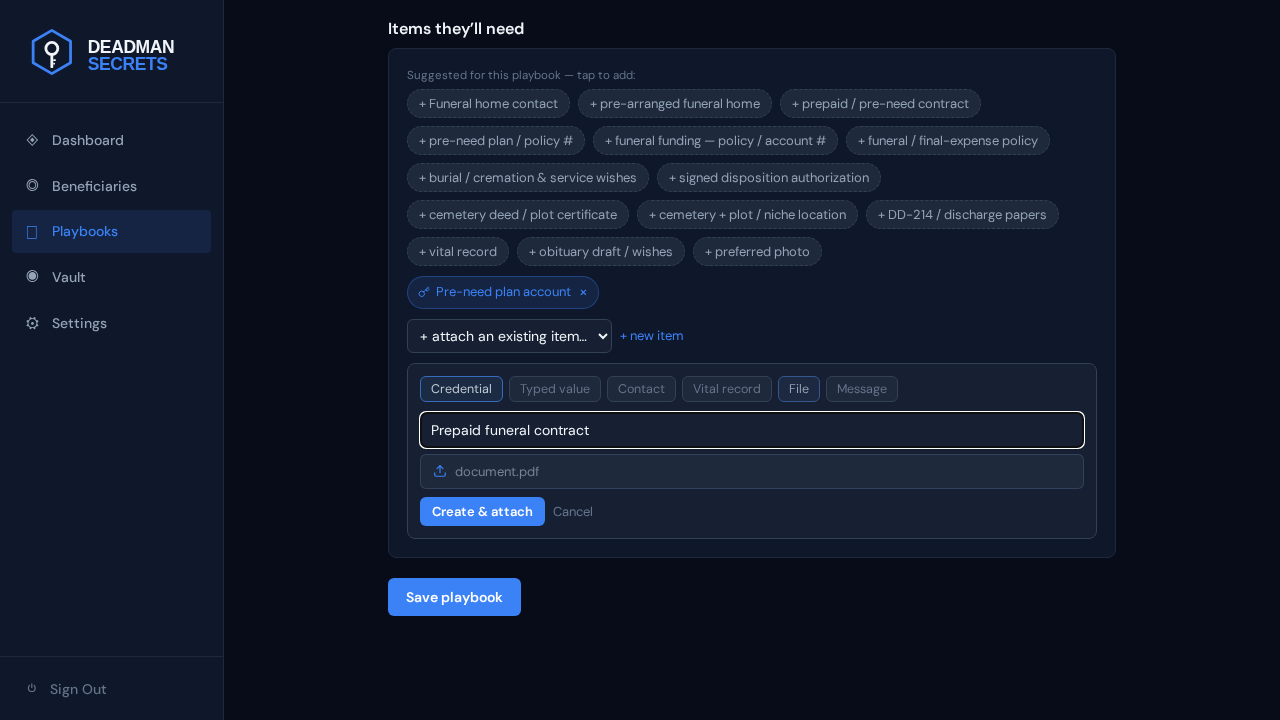
Task: Choose the Vital record item type
Action: pyautogui.click(x=727, y=389)
